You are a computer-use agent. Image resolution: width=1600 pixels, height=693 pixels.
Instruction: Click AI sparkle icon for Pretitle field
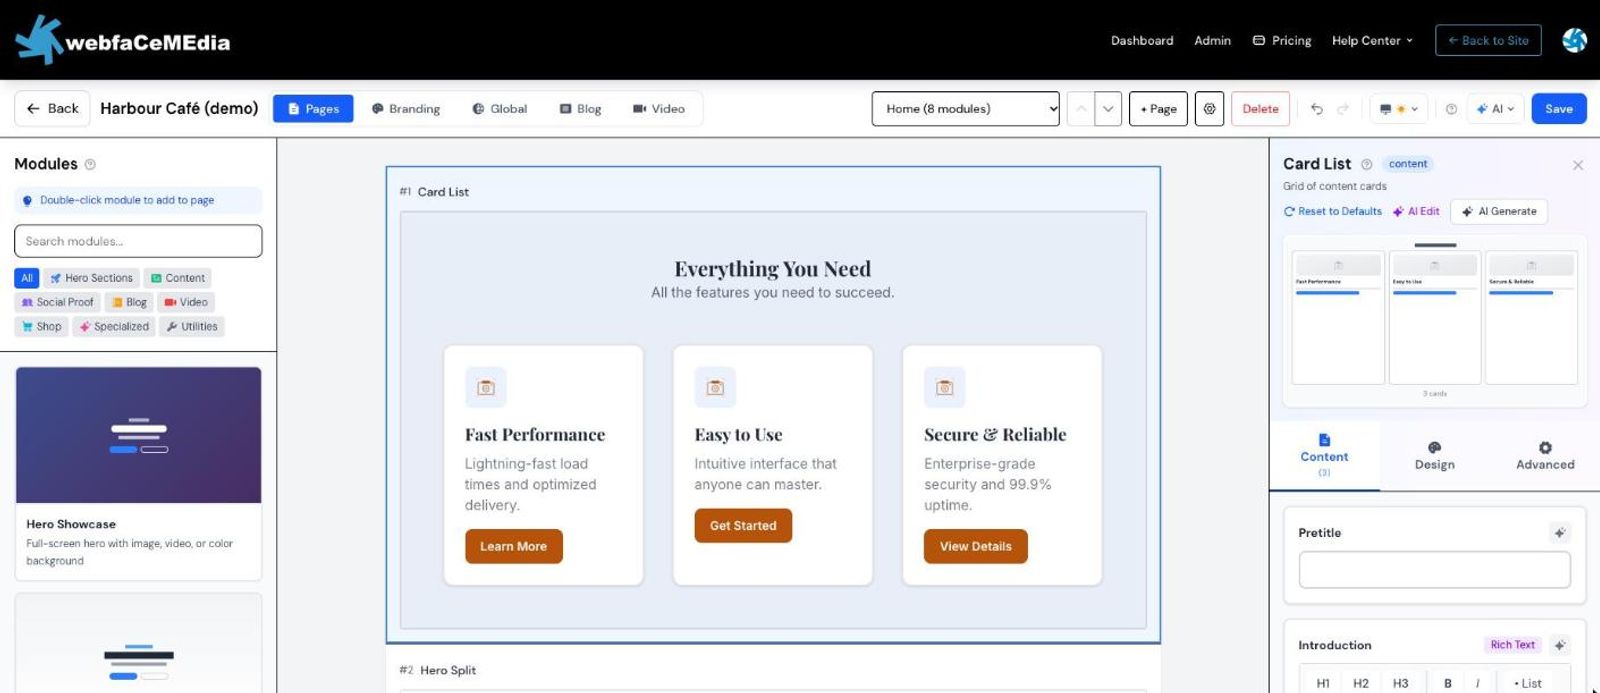[1559, 533]
